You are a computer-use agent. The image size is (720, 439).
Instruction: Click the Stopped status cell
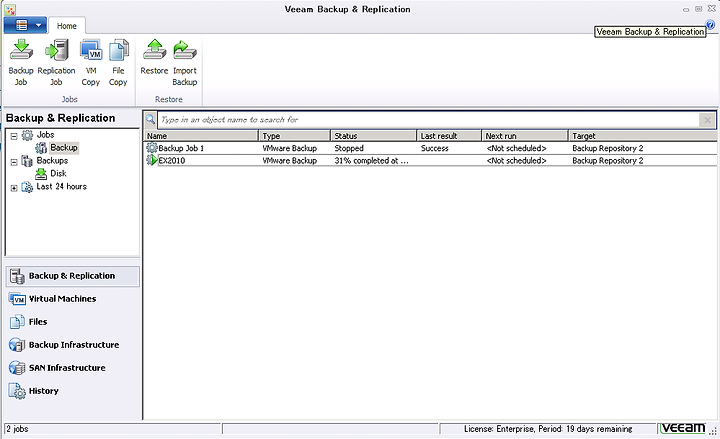(x=349, y=148)
